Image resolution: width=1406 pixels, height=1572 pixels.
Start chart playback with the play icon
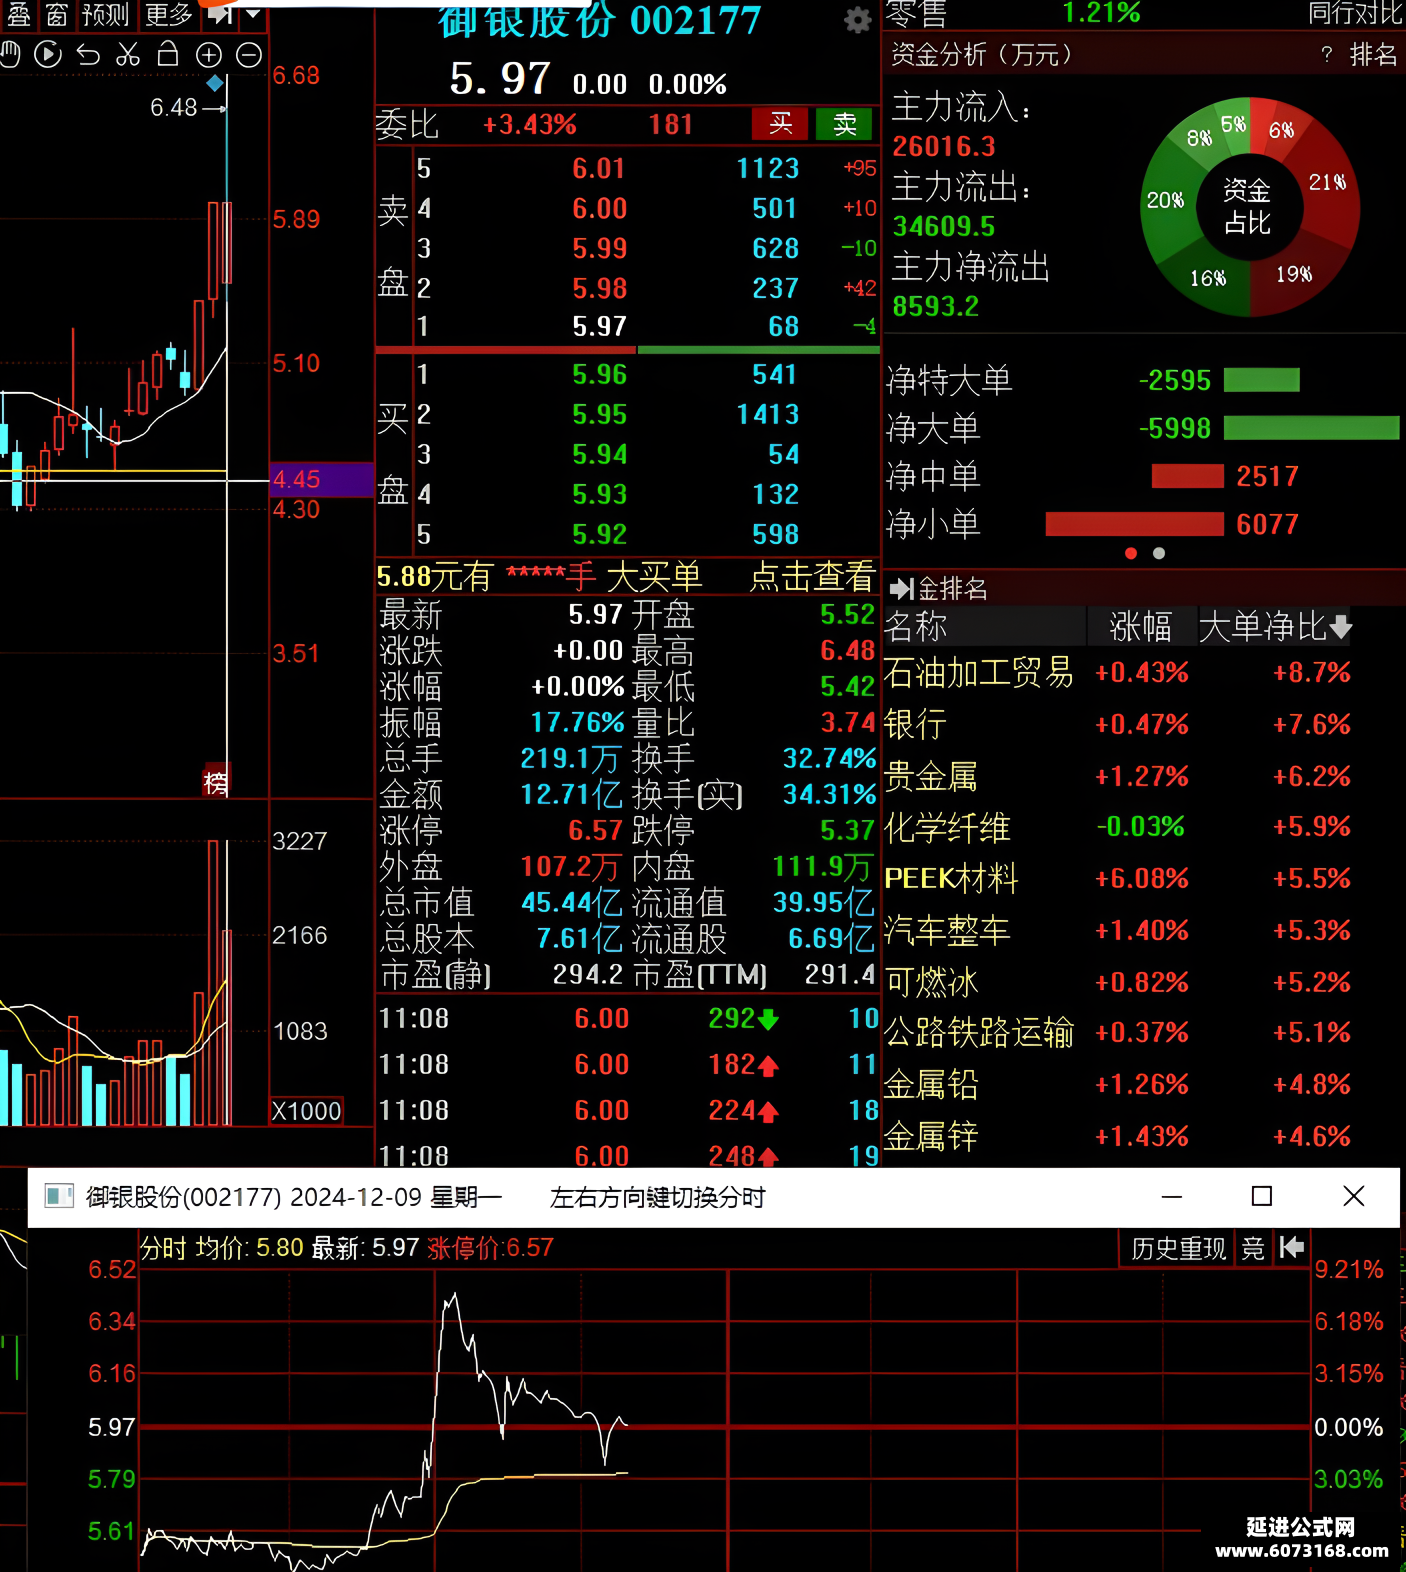(x=48, y=55)
